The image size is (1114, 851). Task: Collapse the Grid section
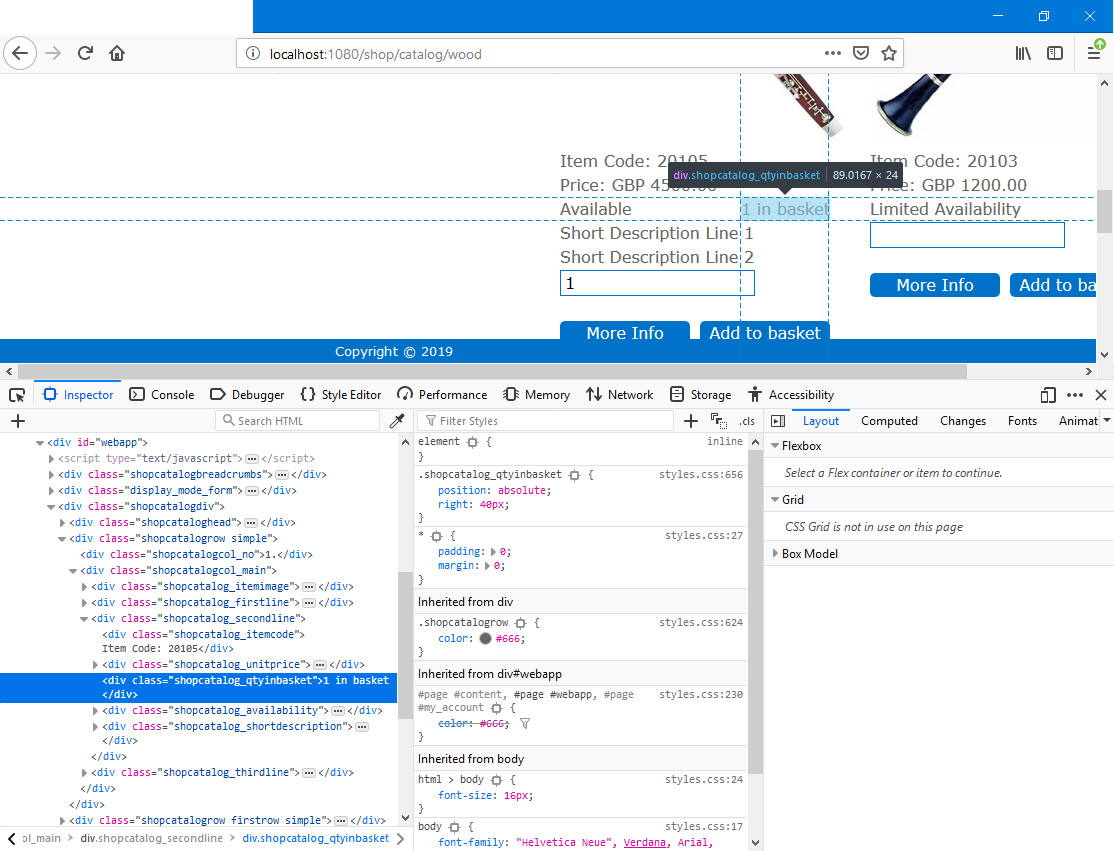pyautogui.click(x=775, y=500)
